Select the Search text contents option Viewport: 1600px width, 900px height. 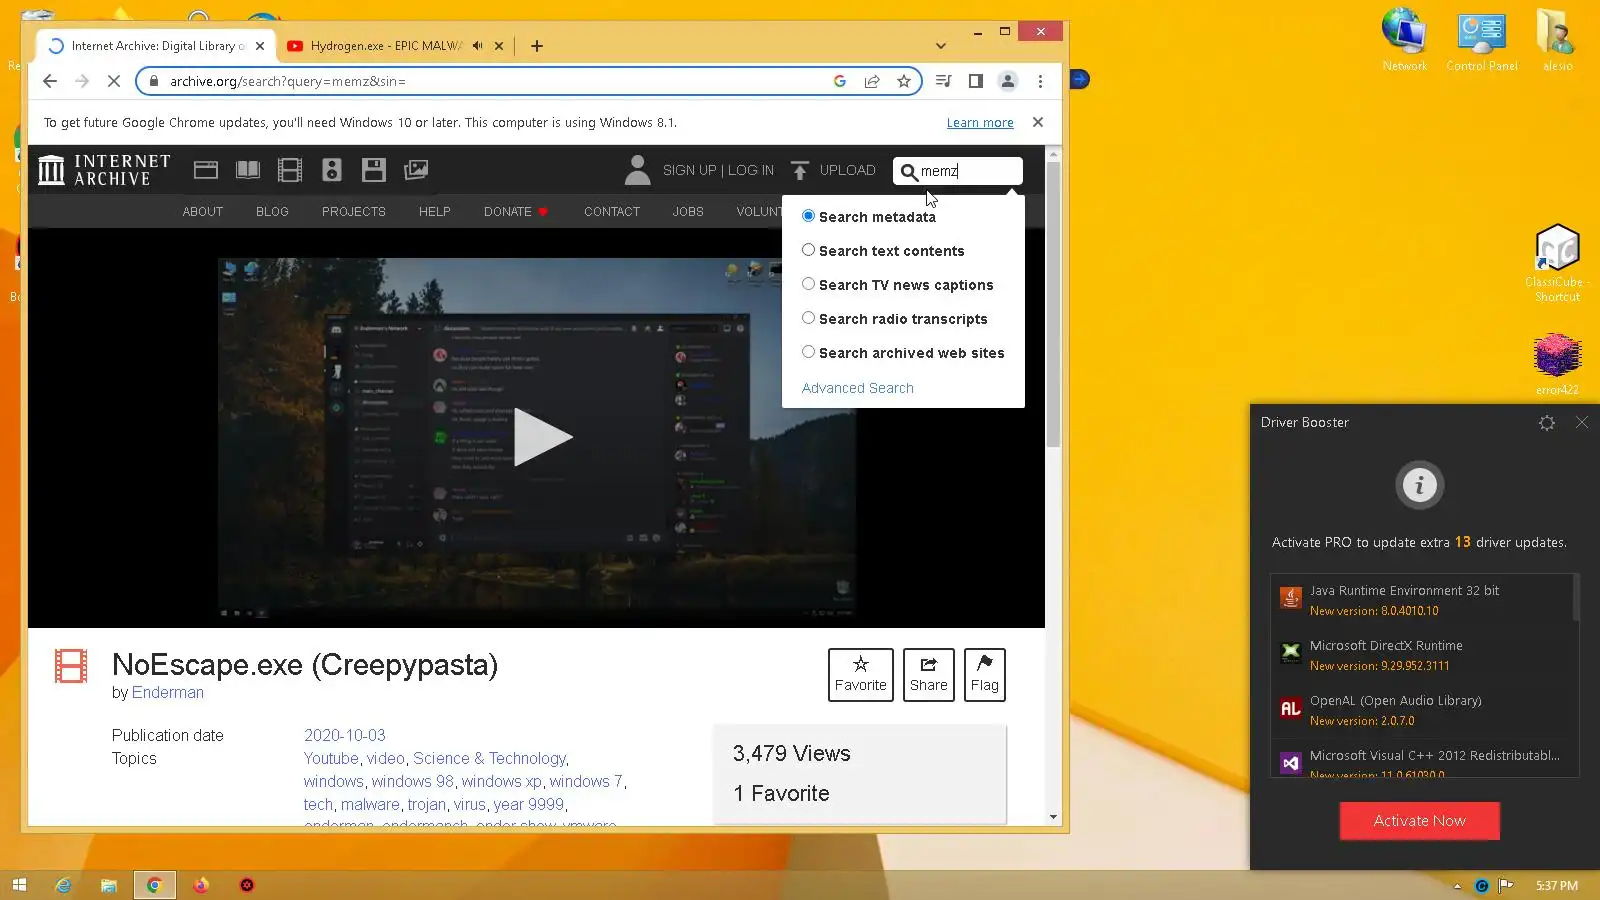click(808, 250)
